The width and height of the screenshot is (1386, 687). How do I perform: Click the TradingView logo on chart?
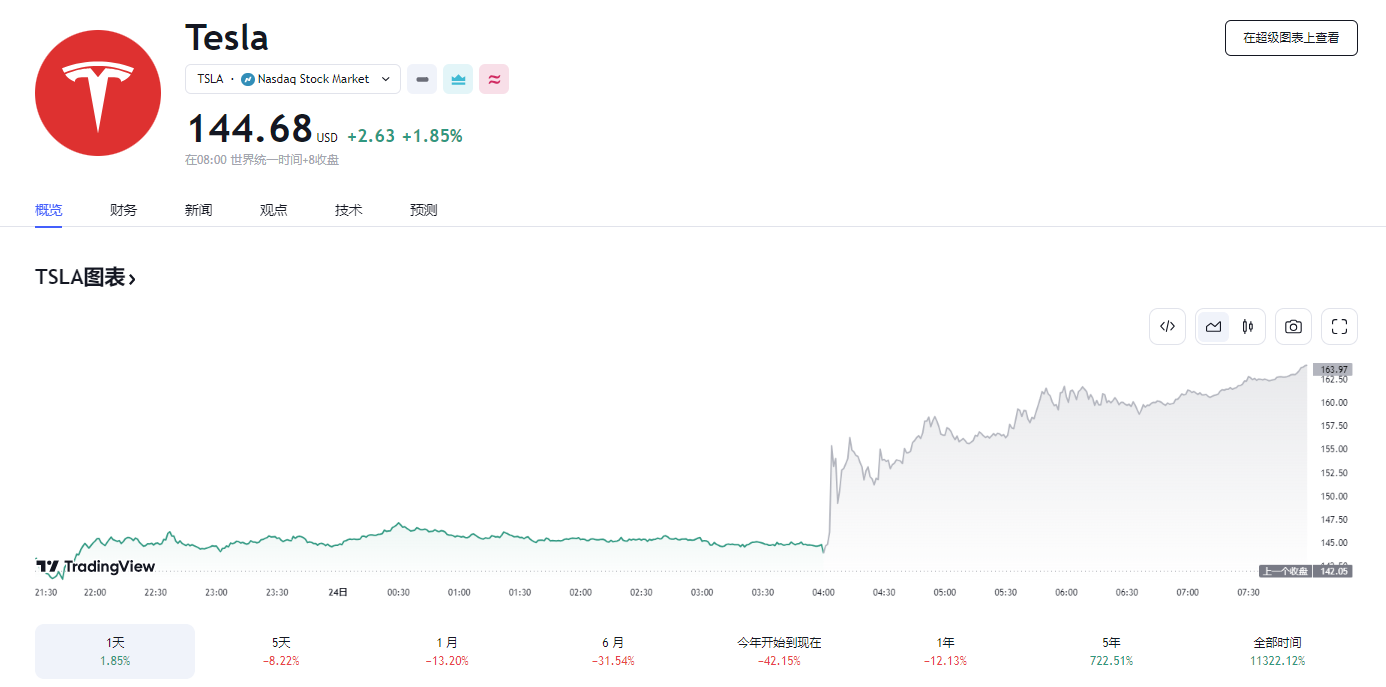[x=96, y=567]
